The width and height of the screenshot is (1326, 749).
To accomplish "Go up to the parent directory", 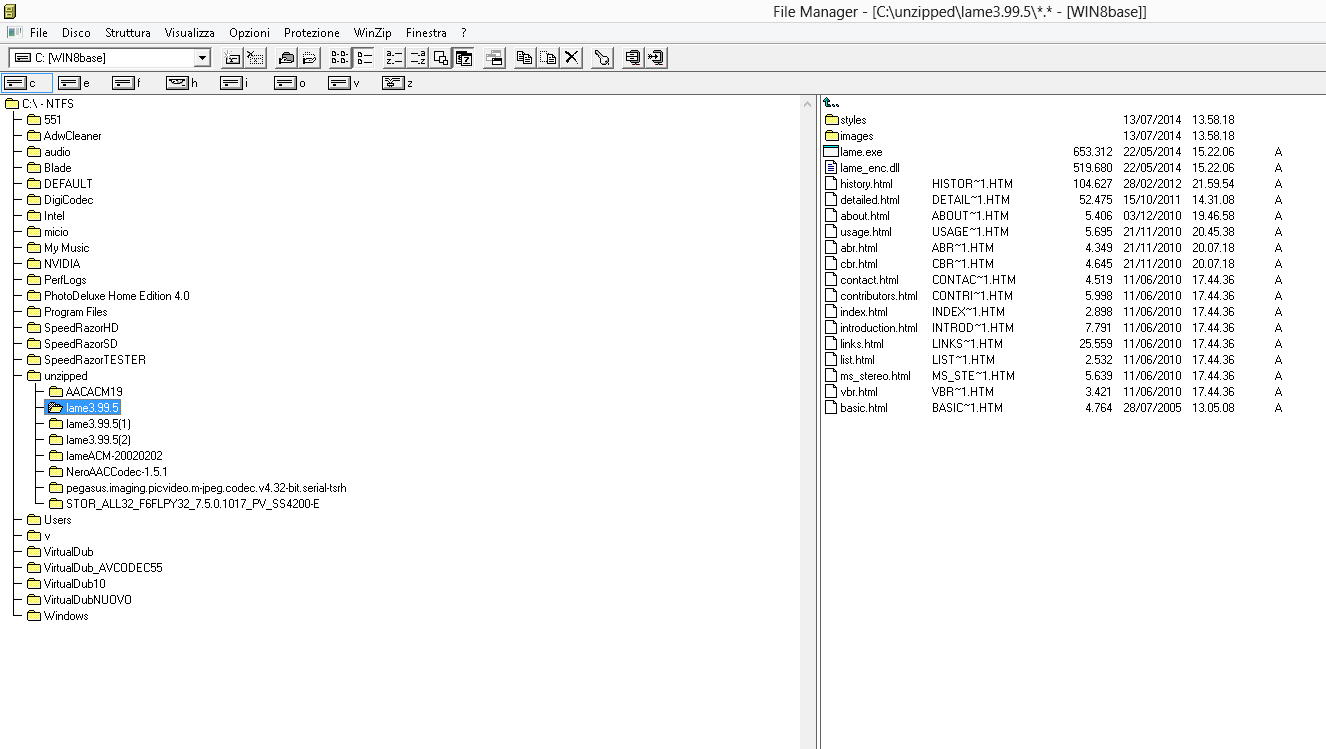I will point(831,103).
